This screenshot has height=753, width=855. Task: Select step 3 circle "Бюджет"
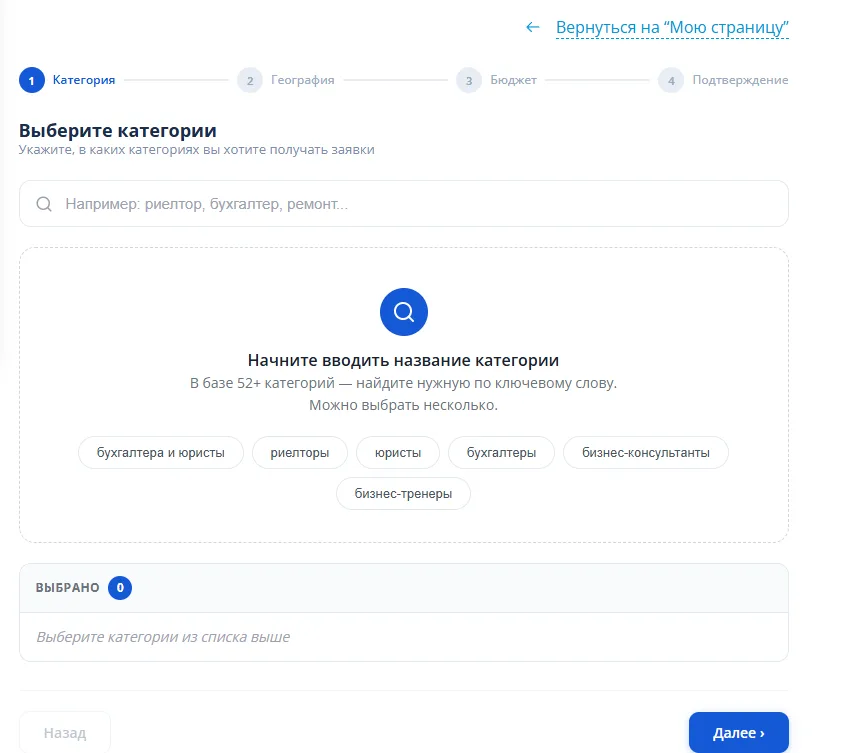pos(469,80)
